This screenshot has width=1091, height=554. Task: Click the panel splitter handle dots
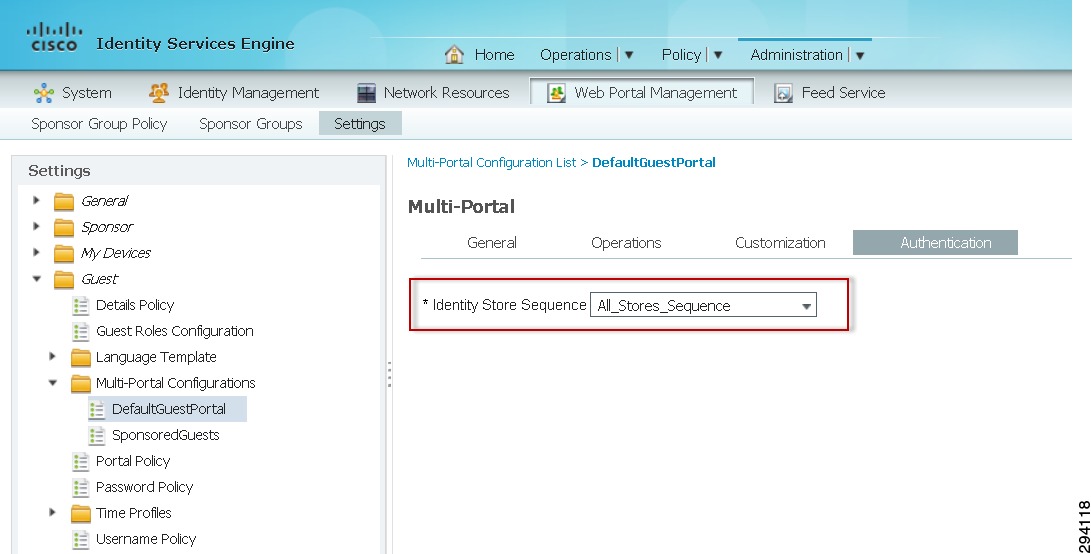(389, 374)
